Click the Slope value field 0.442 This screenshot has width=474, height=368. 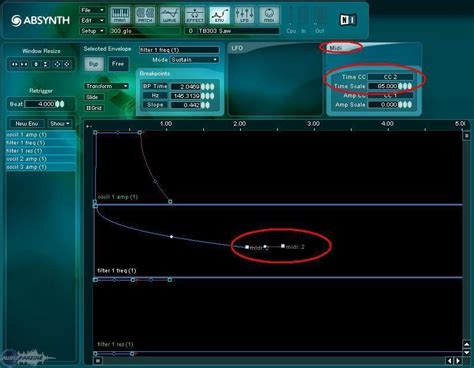coord(185,105)
